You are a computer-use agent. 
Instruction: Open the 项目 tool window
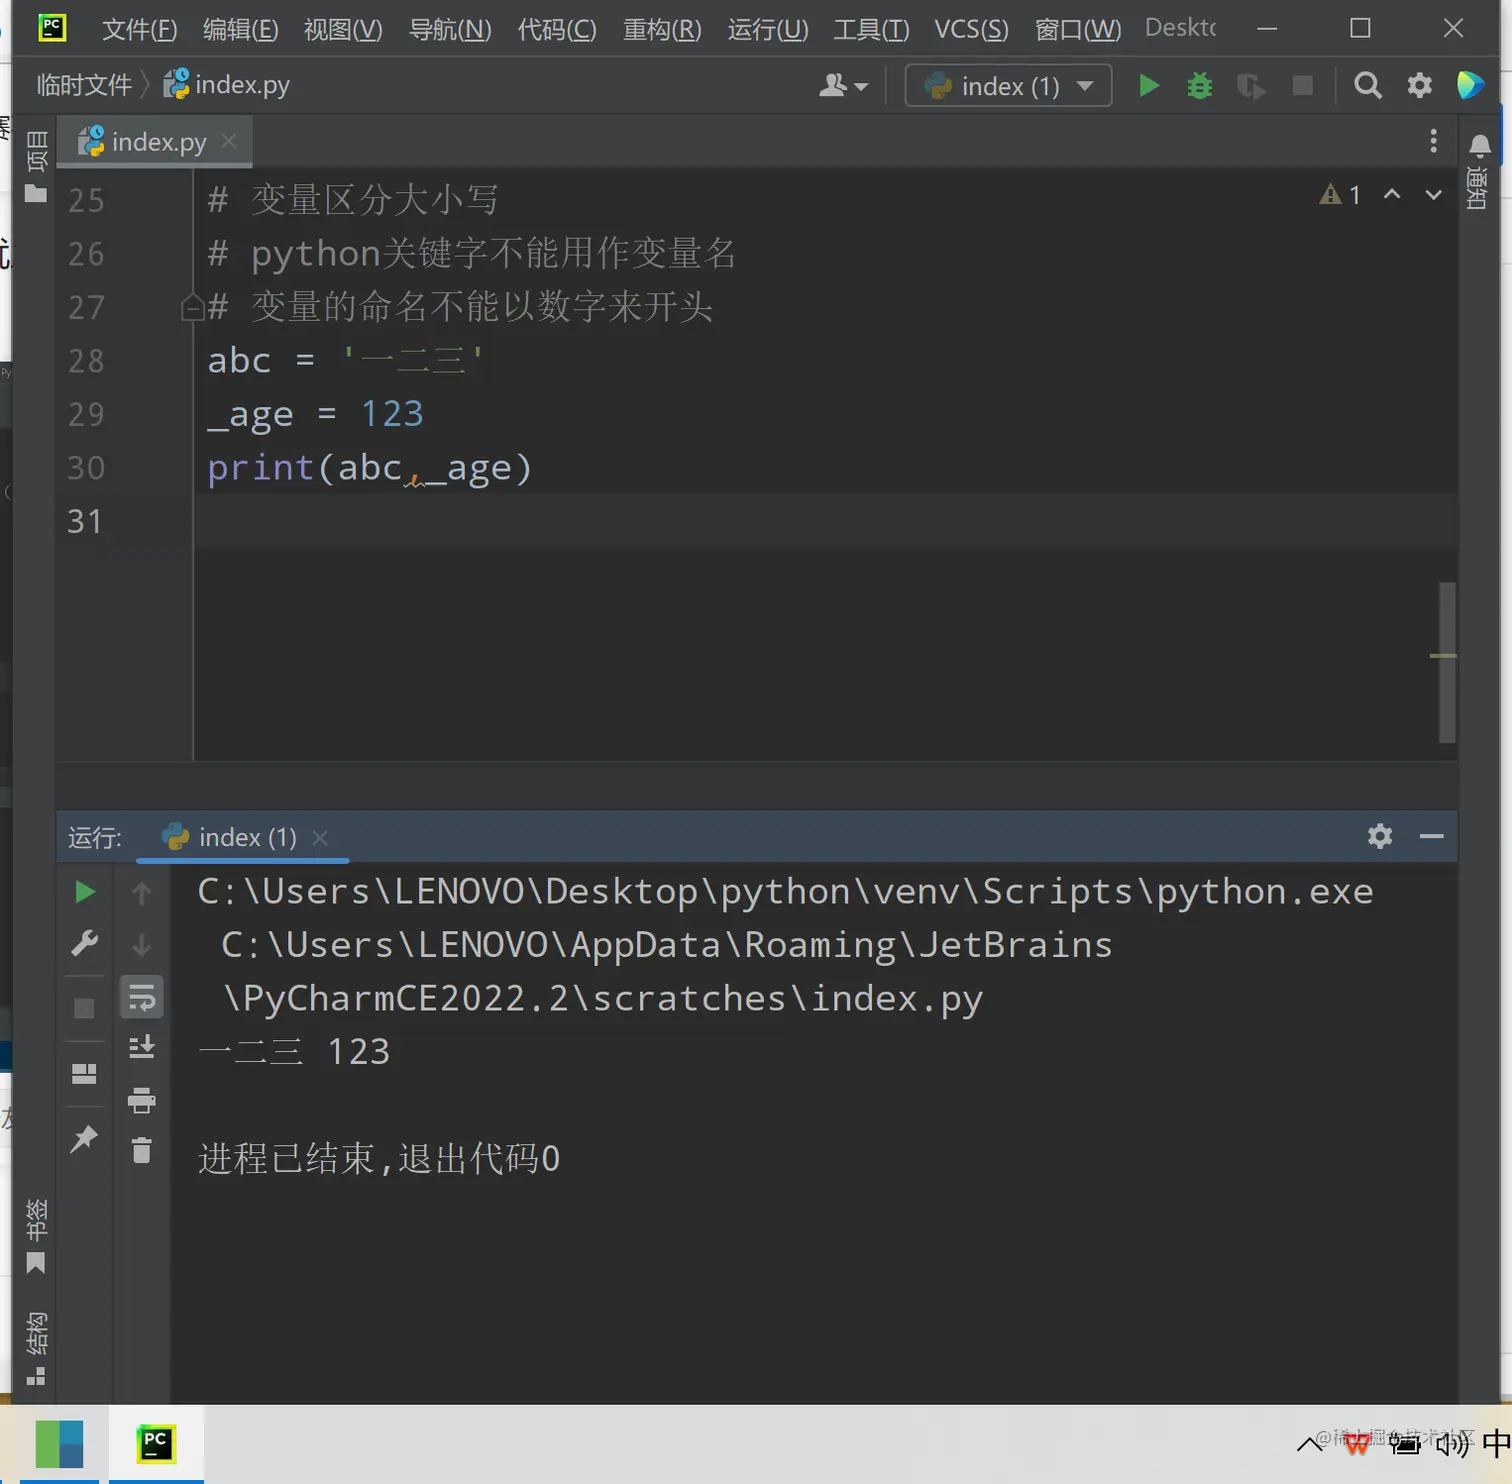tap(36, 166)
